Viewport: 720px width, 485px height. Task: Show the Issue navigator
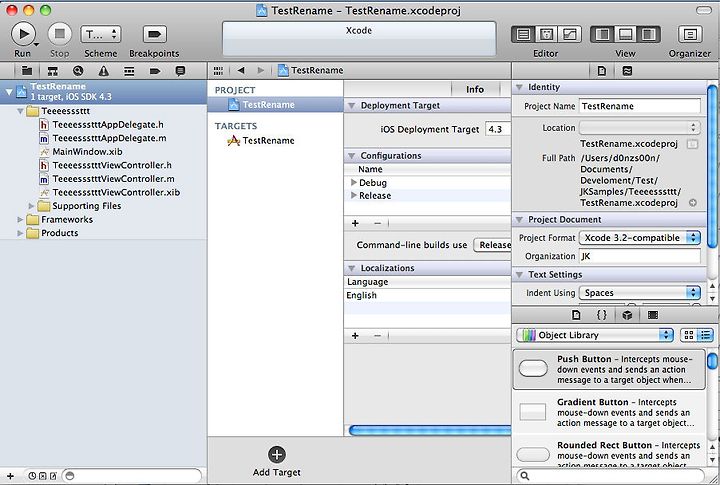pyautogui.click(x=104, y=71)
